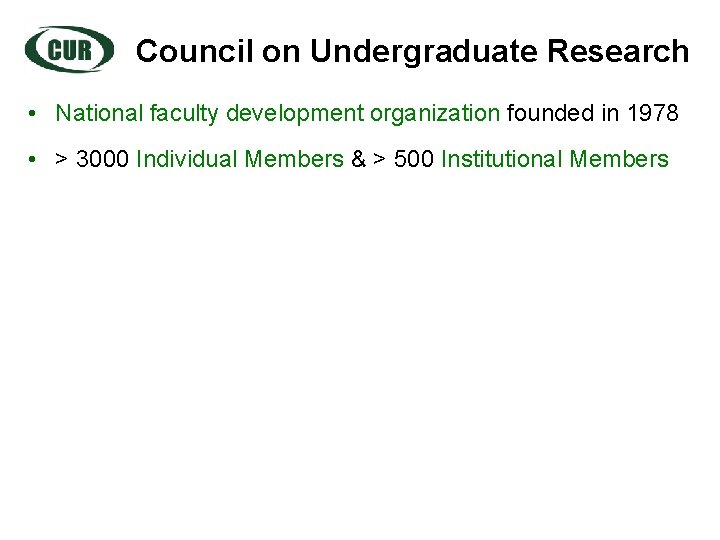Viewport: 720px width, 540px height.
Task: Click the green word "Institutional"
Action: tap(502, 159)
